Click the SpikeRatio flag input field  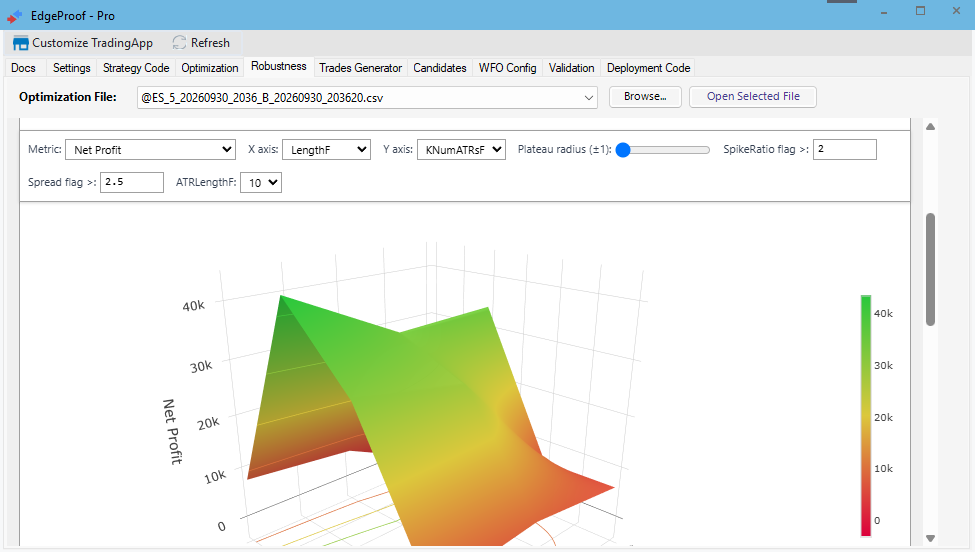point(845,149)
